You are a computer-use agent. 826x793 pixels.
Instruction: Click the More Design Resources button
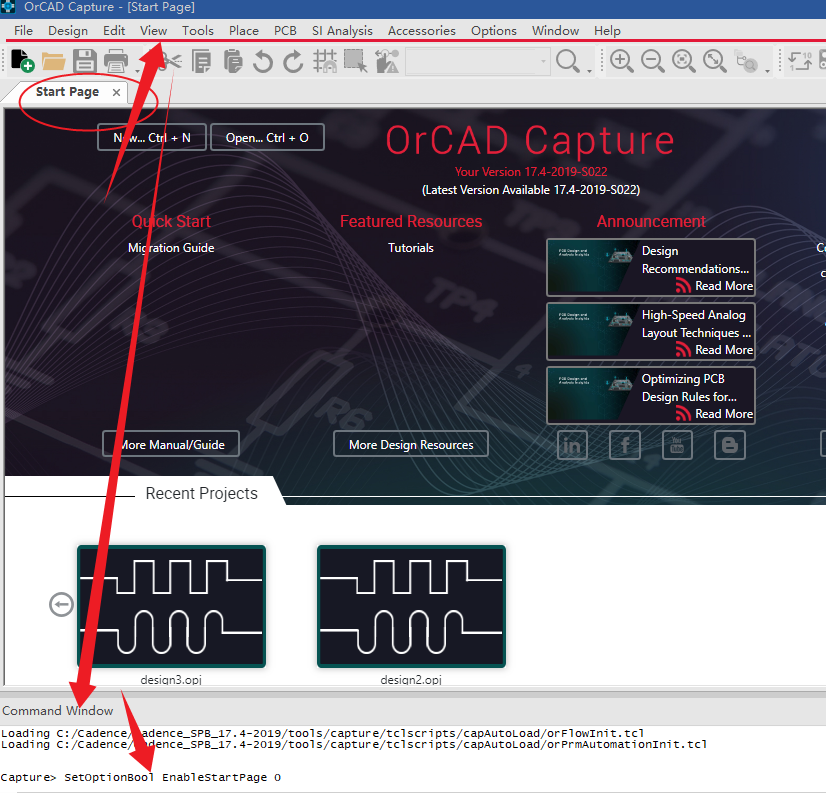411,445
